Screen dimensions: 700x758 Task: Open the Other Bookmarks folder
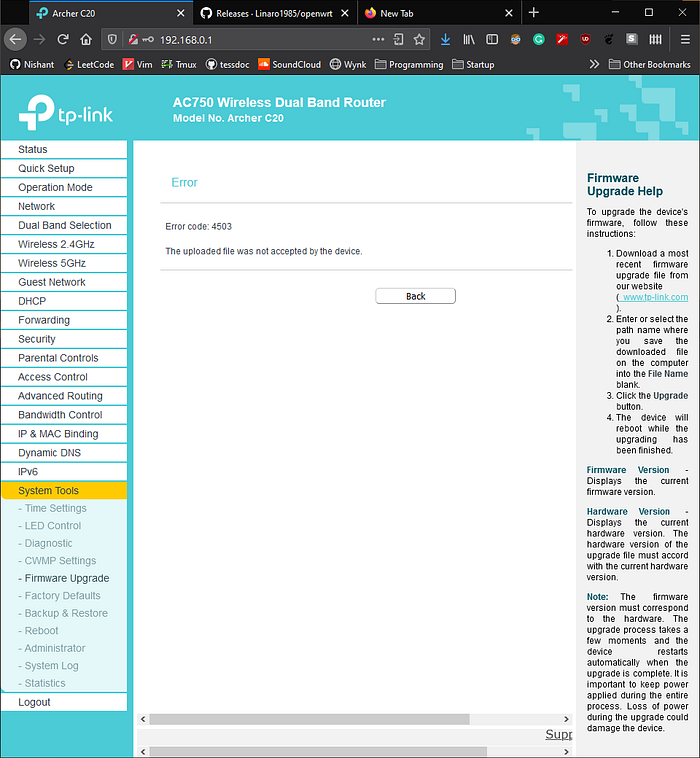pos(649,64)
